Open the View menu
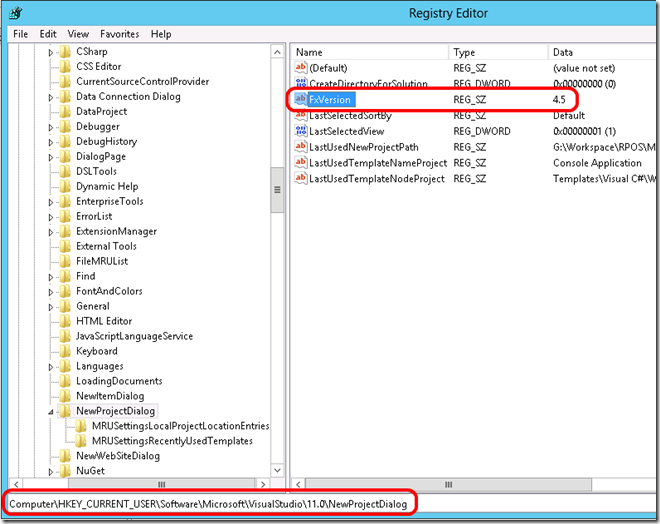660x524 pixels. [x=78, y=34]
